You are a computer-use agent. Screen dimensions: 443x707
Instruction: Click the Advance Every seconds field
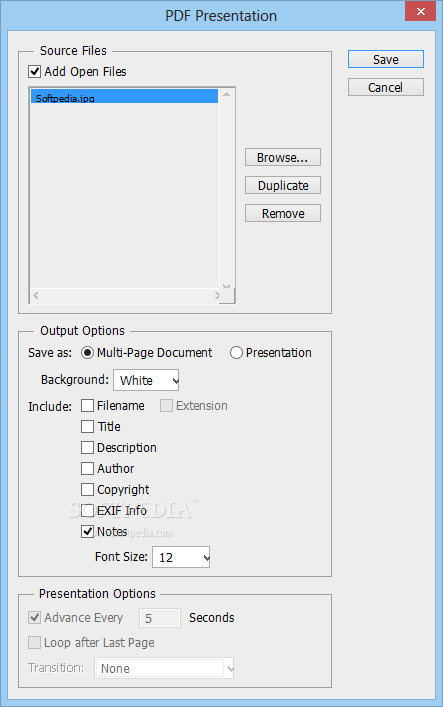pos(160,618)
